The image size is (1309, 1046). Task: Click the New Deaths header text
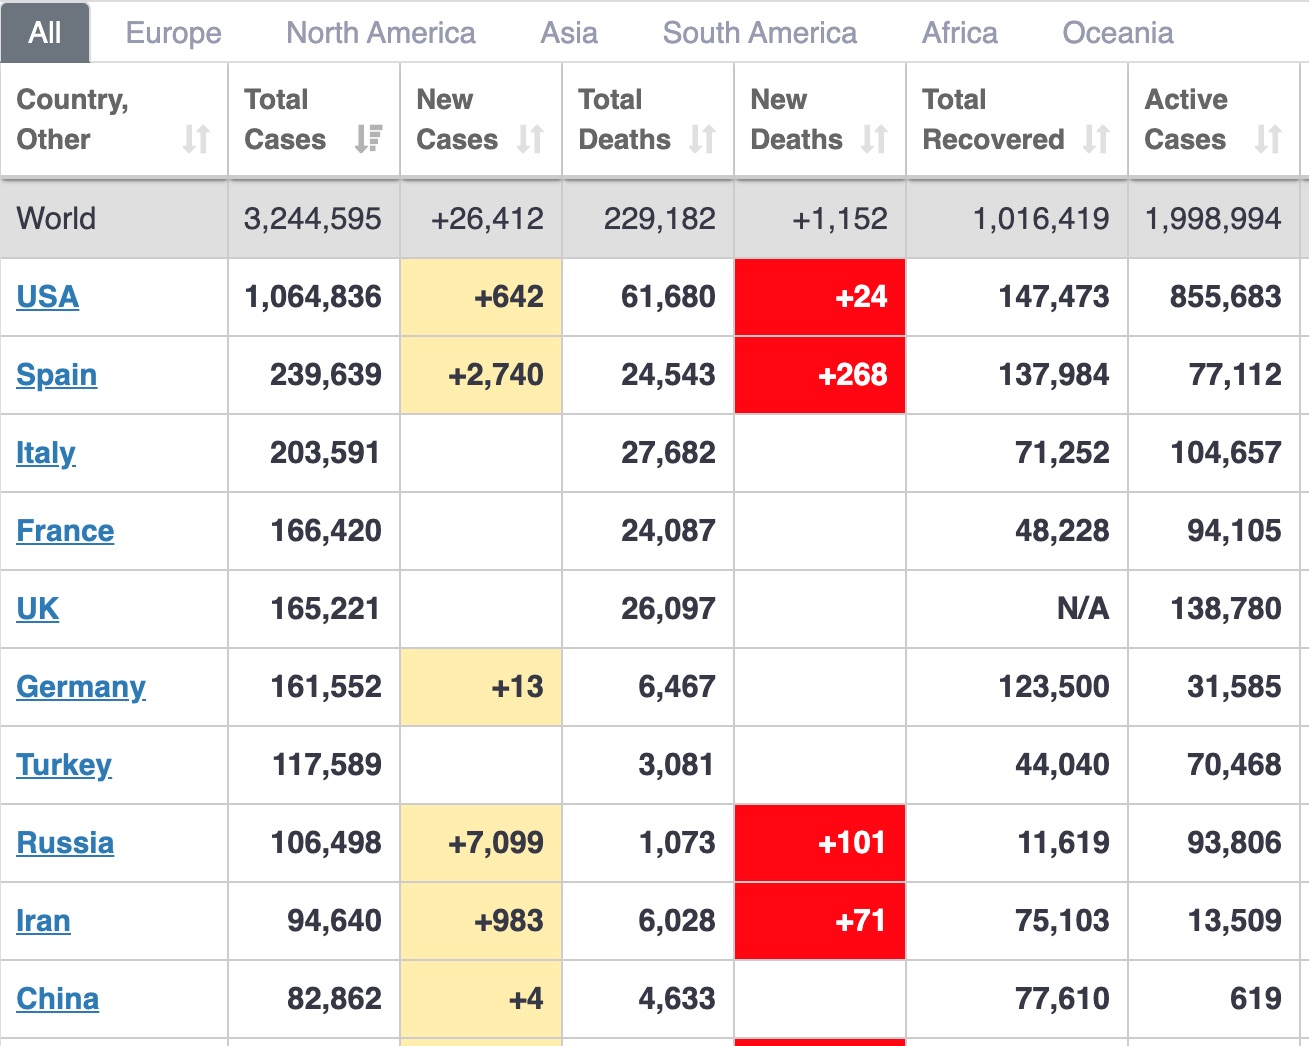coord(796,120)
